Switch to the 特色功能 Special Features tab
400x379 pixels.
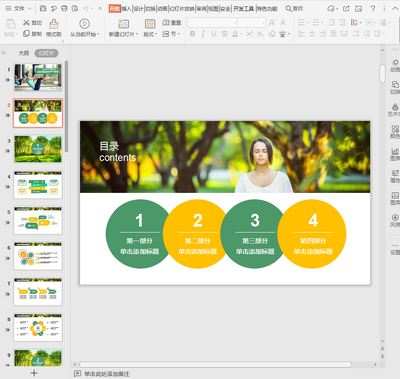[x=267, y=9]
